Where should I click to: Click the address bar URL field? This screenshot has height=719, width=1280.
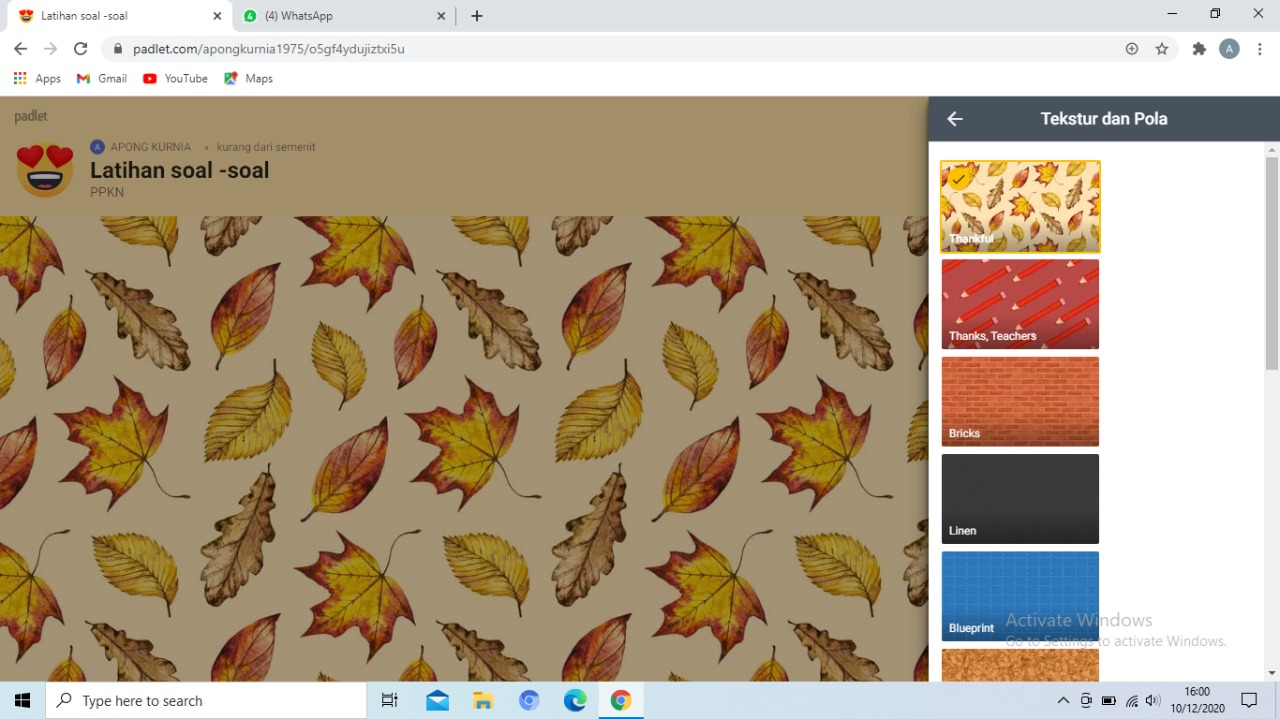click(600, 49)
